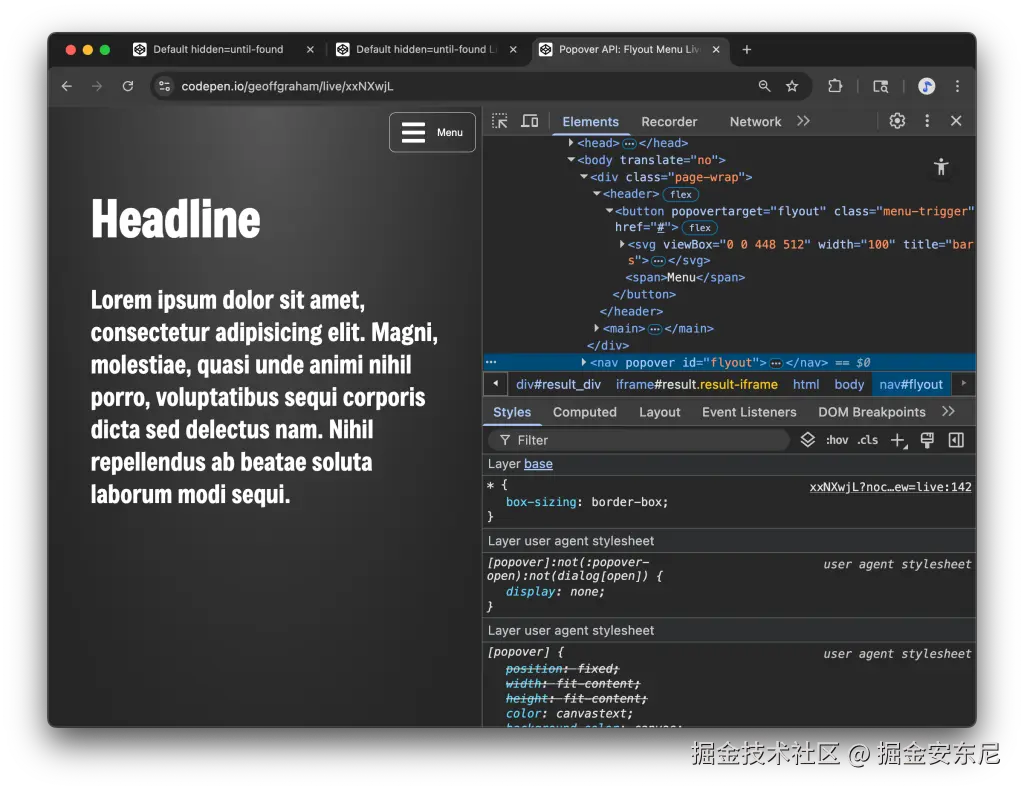Switch to the Network tab
This screenshot has height=790, width=1024.
(755, 121)
